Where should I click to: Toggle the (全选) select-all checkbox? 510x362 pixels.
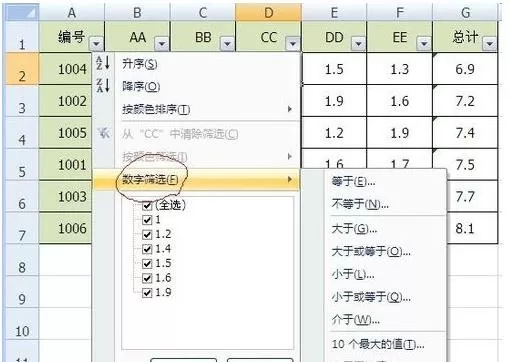147,205
